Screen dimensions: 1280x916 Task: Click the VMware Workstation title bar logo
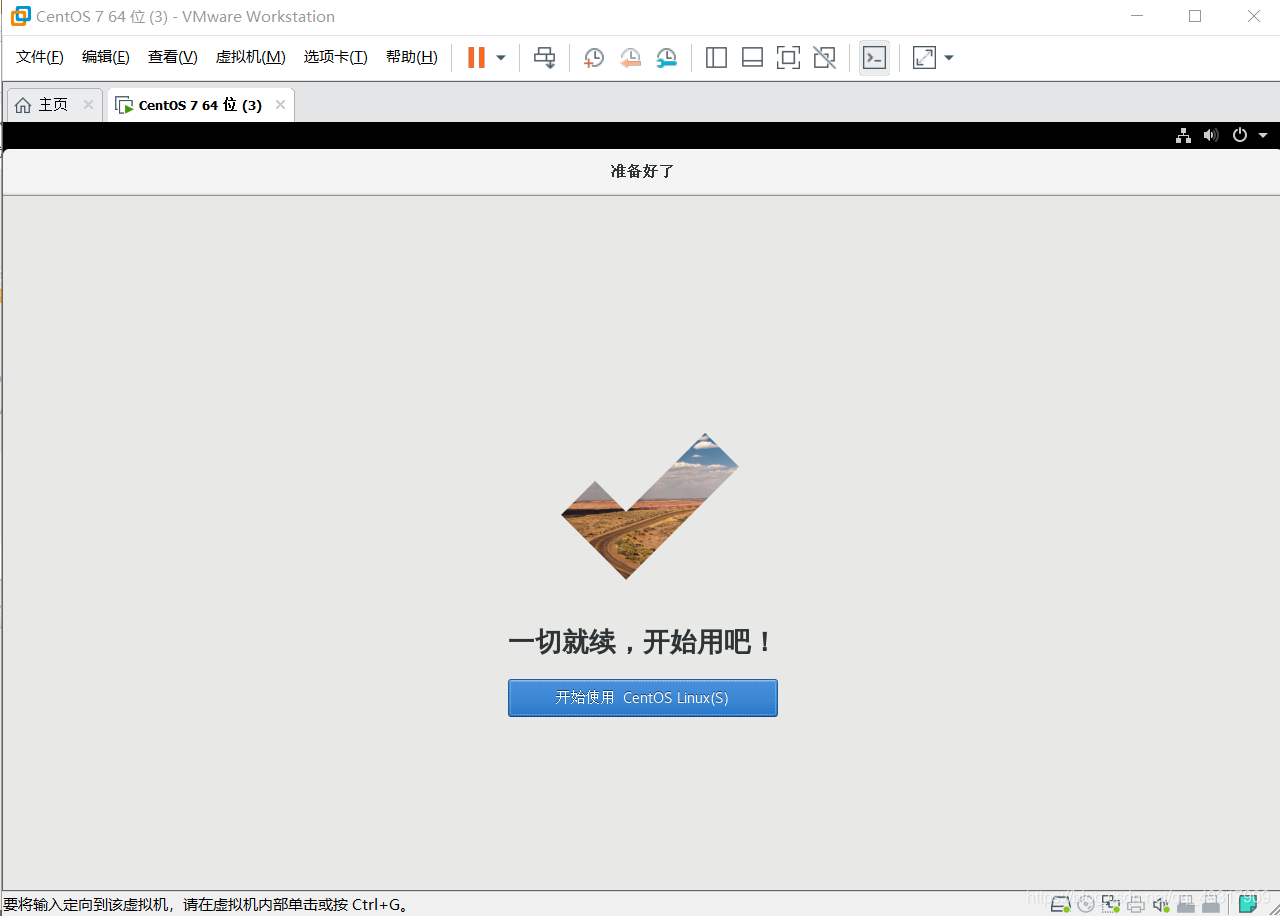(20, 16)
